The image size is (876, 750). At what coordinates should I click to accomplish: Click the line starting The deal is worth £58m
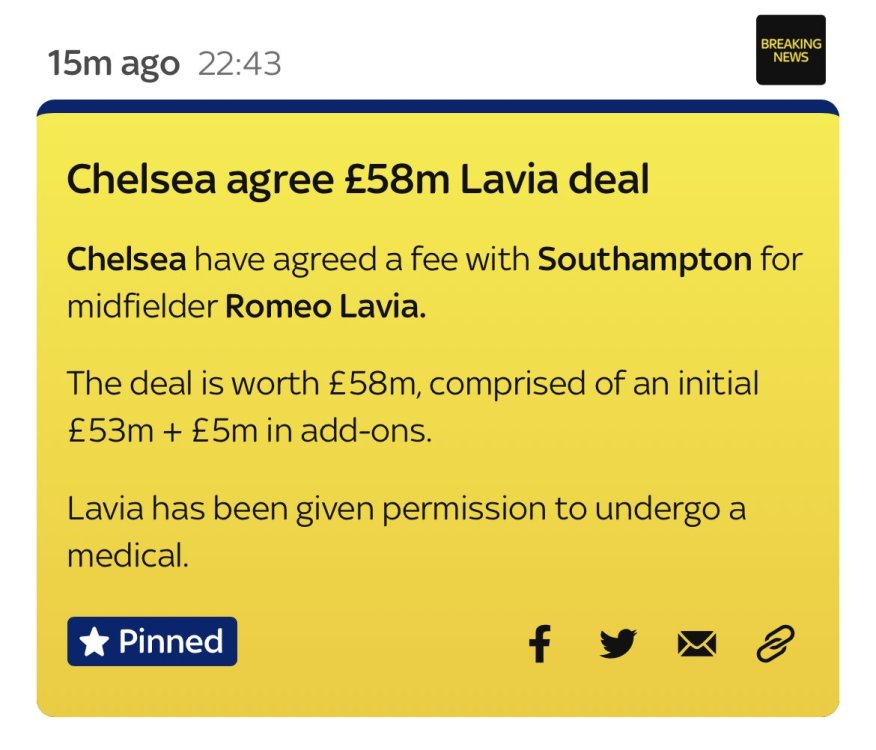coord(413,385)
